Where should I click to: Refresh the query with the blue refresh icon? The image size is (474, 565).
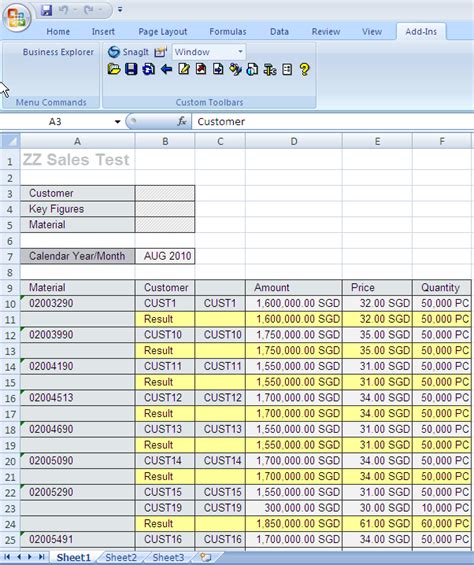tap(149, 69)
